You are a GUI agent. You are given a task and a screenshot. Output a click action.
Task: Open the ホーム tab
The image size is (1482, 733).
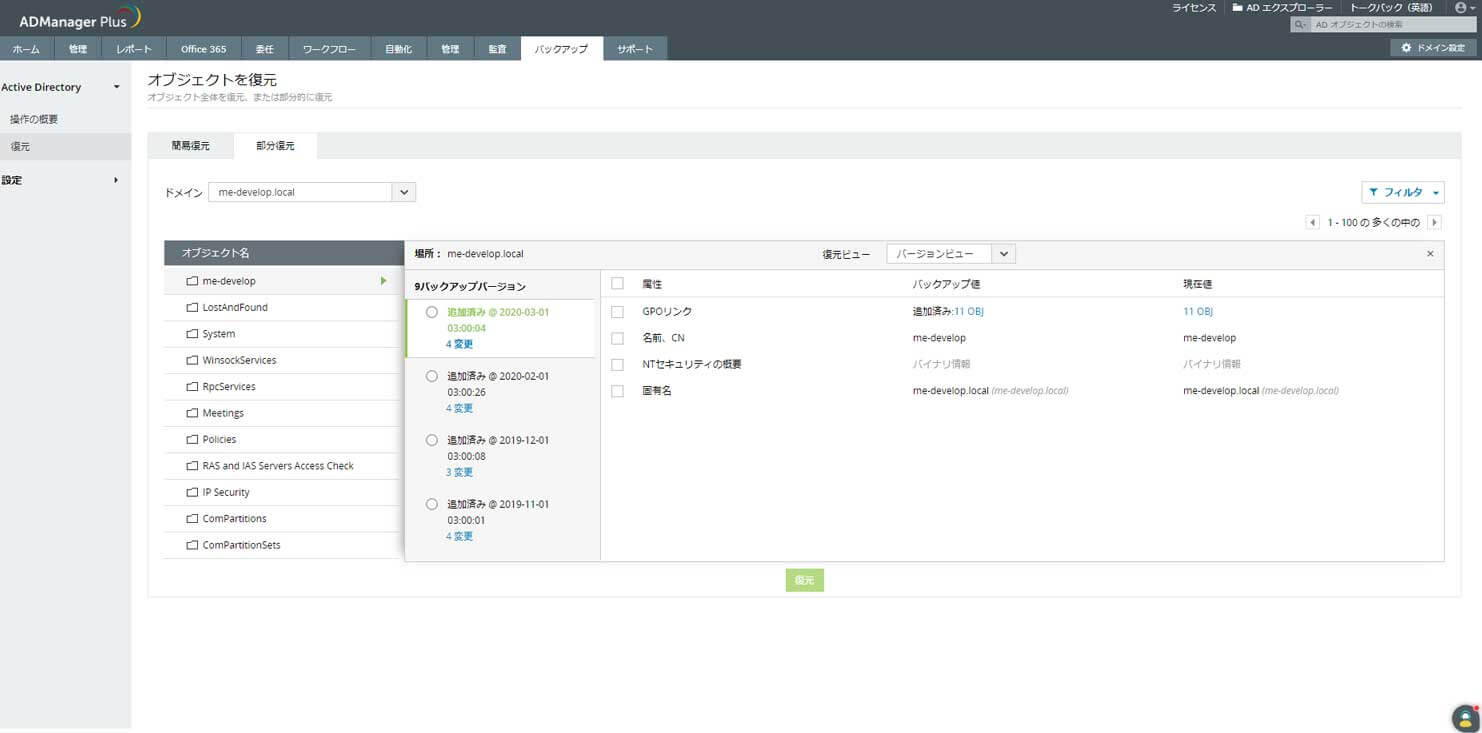click(x=26, y=49)
